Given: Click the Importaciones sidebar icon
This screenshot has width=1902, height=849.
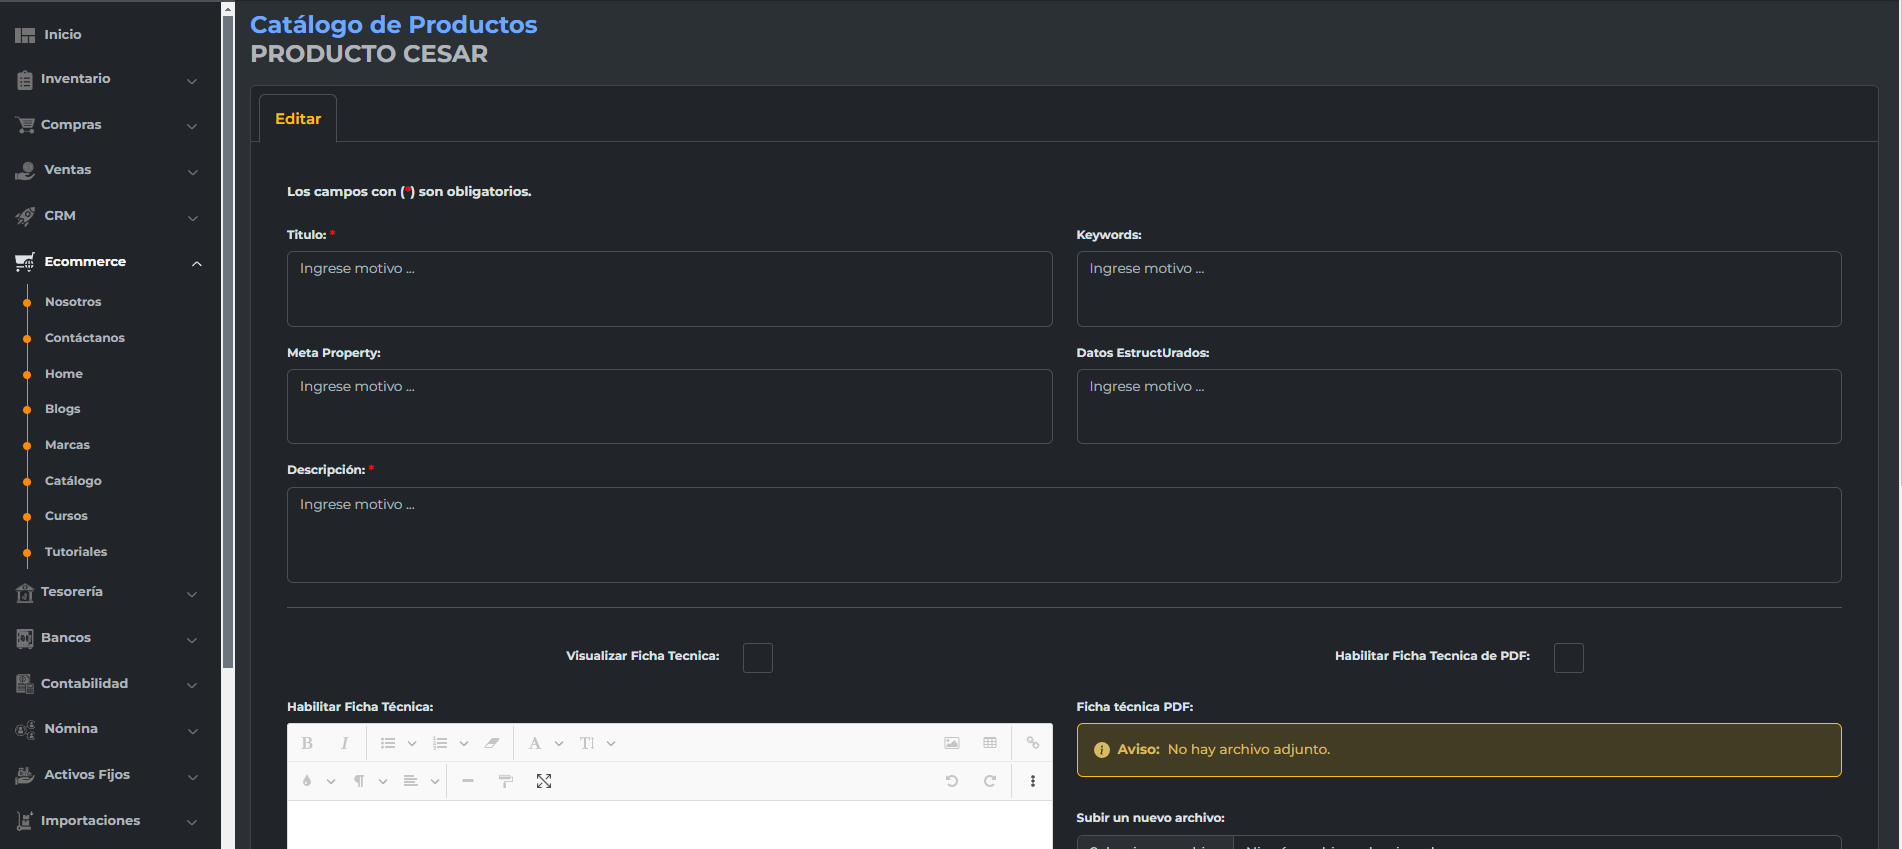Looking at the screenshot, I should [x=25, y=821].
